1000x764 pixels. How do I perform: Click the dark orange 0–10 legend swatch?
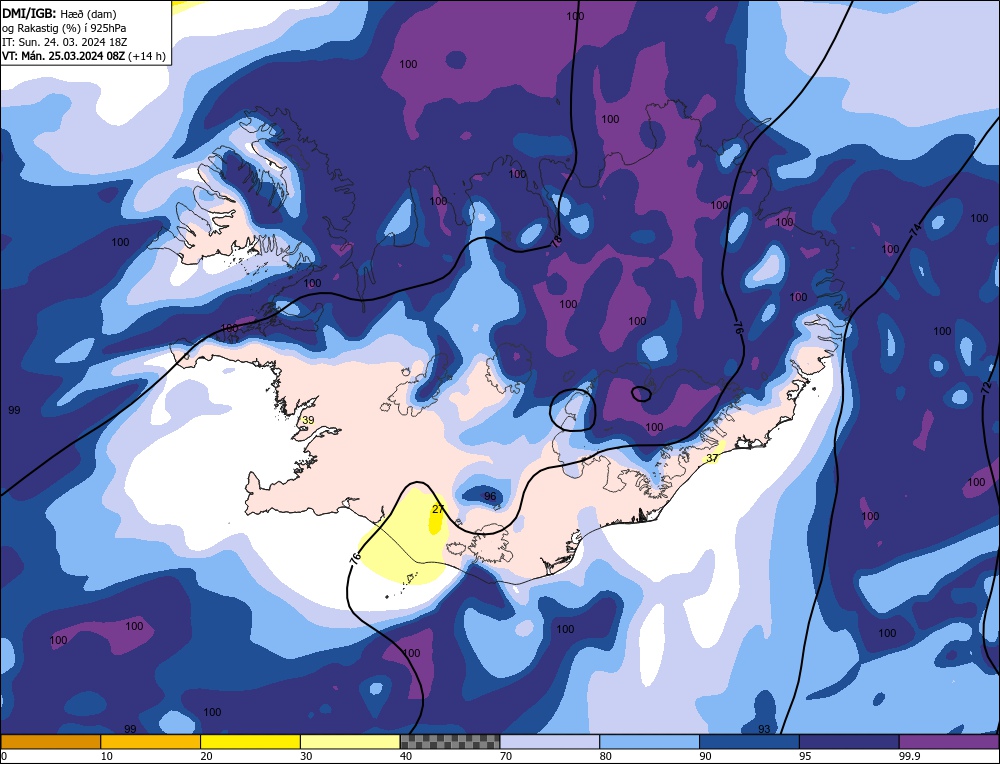pyautogui.click(x=50, y=742)
